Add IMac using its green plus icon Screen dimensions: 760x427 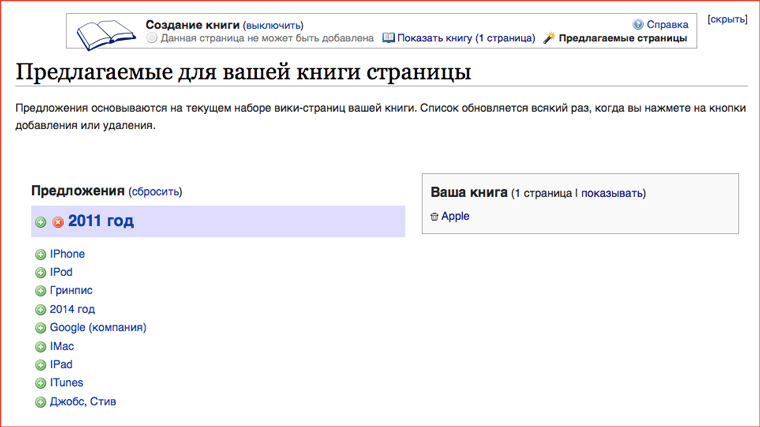(x=41, y=347)
